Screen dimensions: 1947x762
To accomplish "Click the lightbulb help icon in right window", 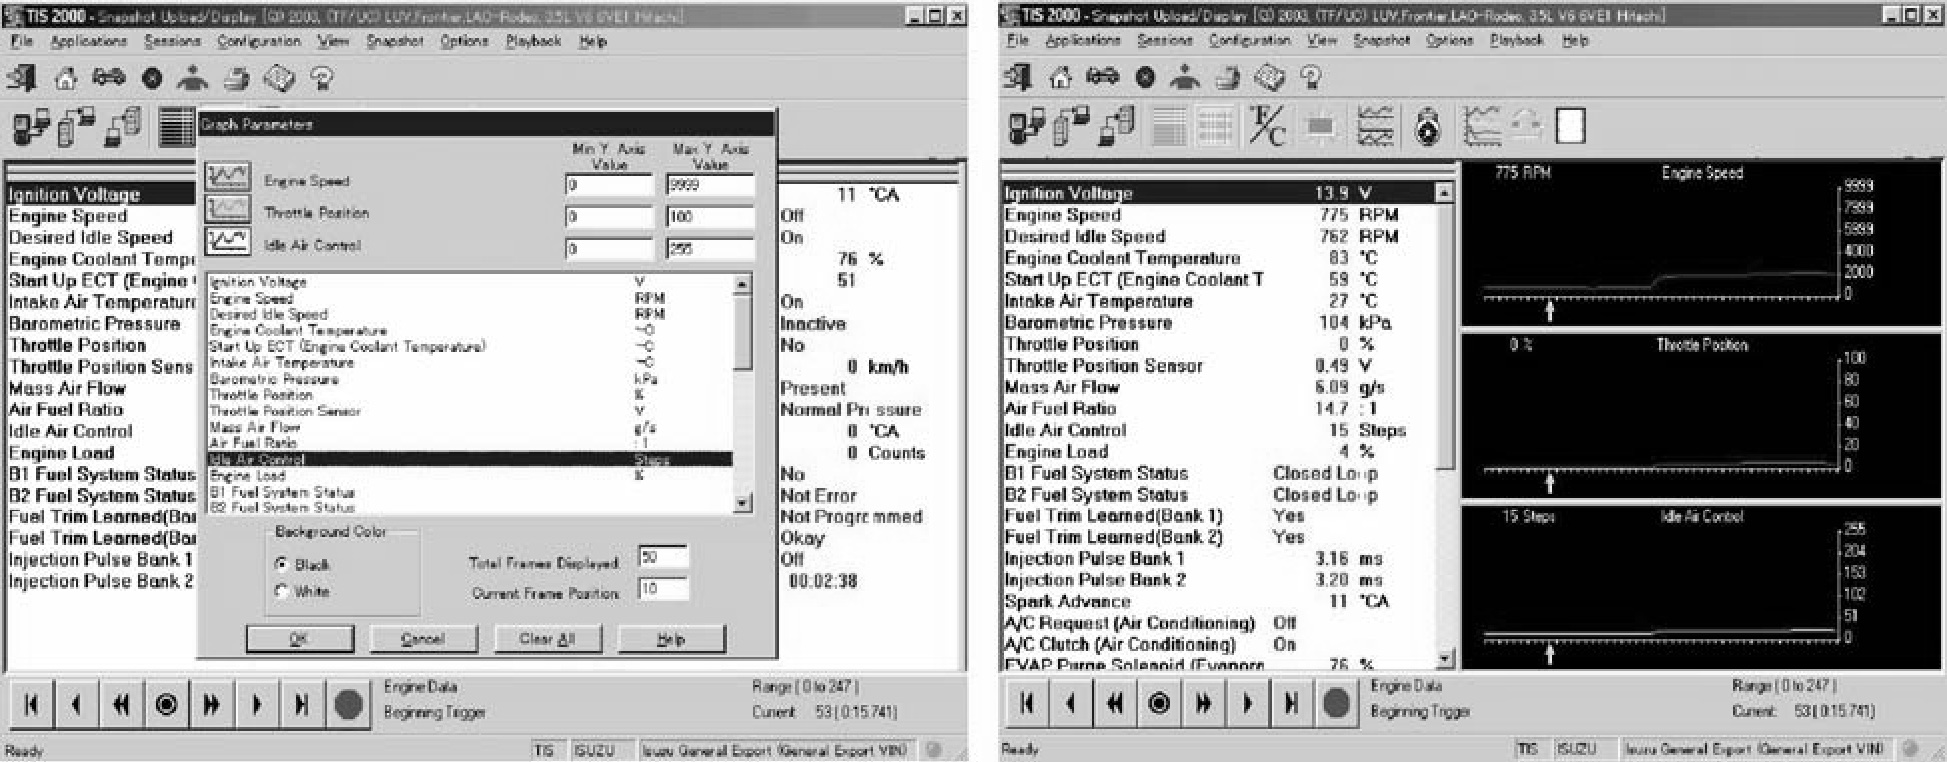I will click(1311, 78).
